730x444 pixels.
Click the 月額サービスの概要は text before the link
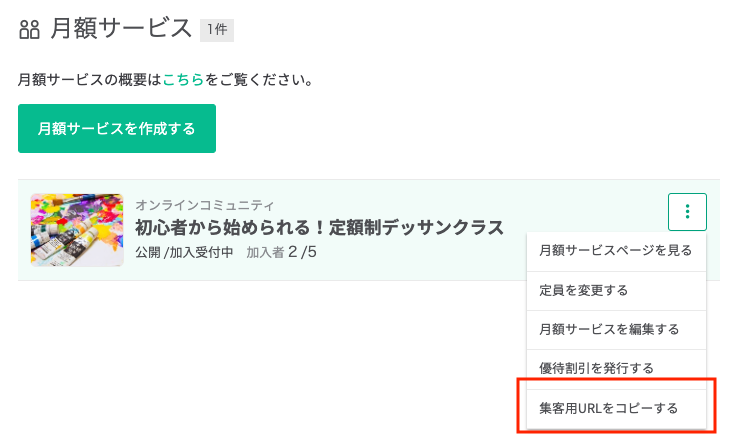pos(90,80)
